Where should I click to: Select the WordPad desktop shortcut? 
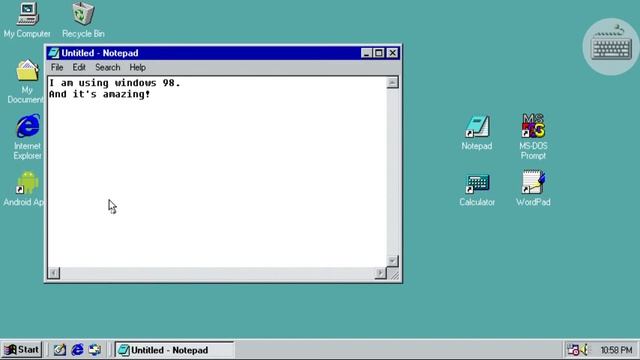[x=533, y=188]
